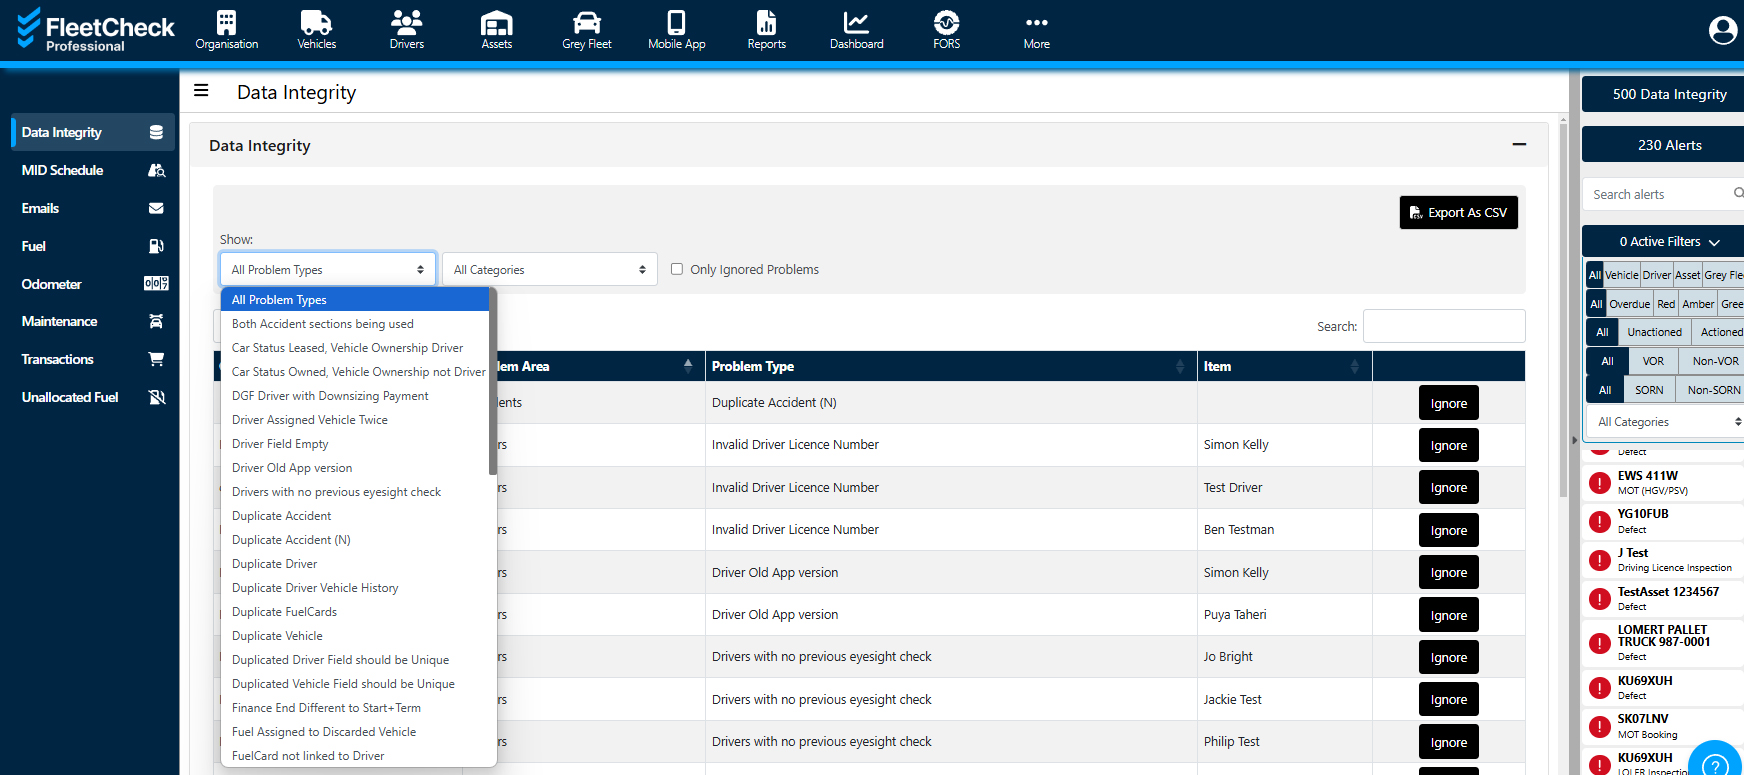Click Export As CSV button

click(1458, 212)
